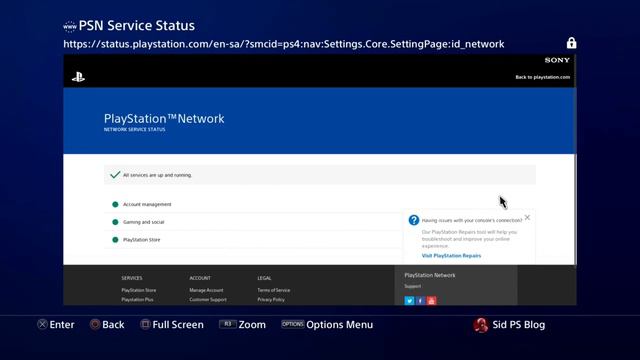The width and height of the screenshot is (640, 360).
Task: Click the green dot beside Account management
Action: (x=115, y=204)
